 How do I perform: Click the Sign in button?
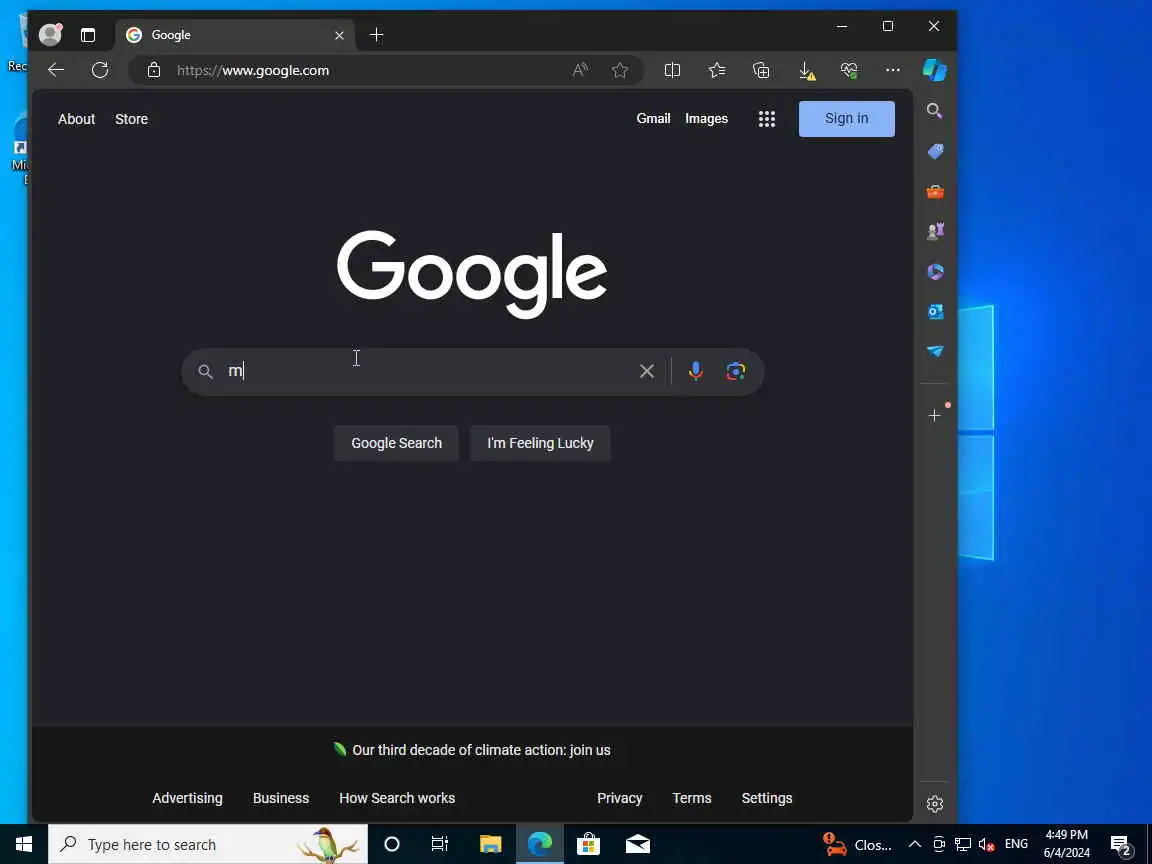click(846, 118)
